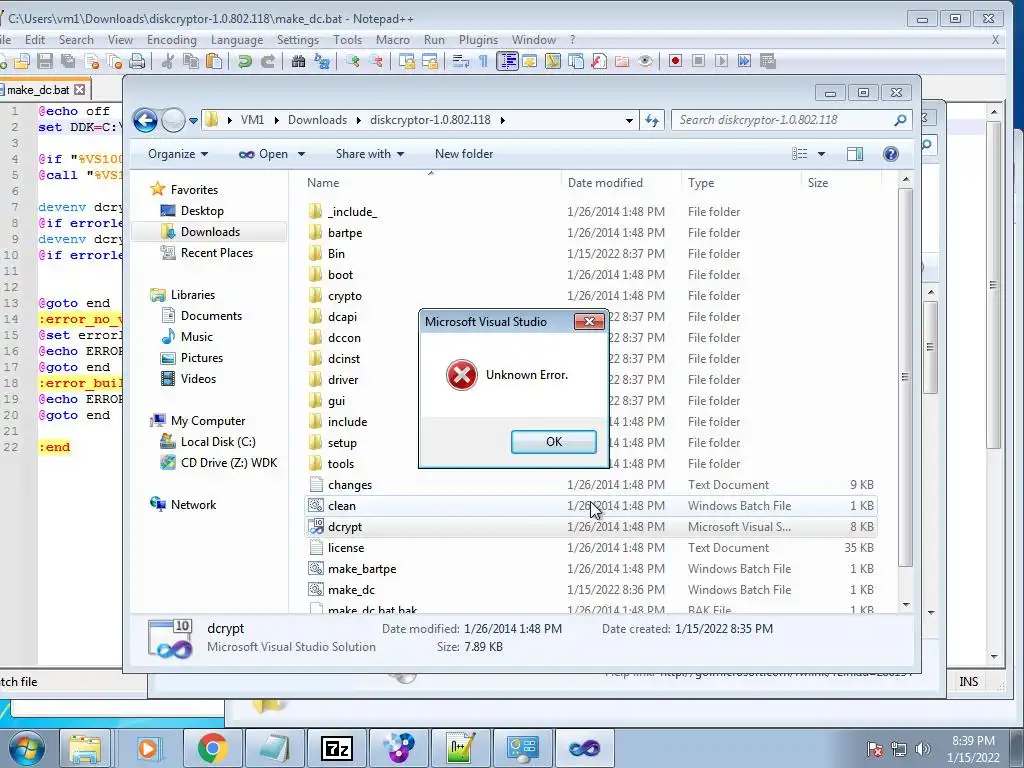Open the Search menu in Notepad++
The width and height of the screenshot is (1024, 768).
point(76,40)
